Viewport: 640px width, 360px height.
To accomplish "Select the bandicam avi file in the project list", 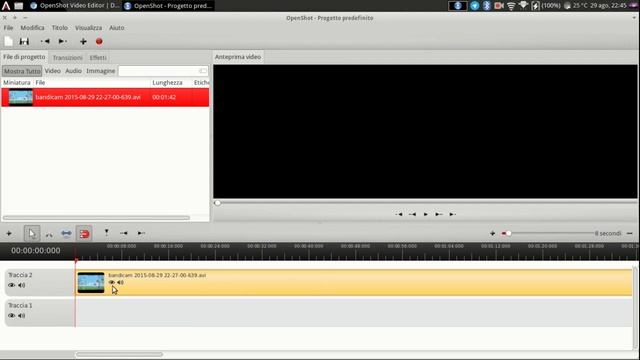I will coord(105,98).
